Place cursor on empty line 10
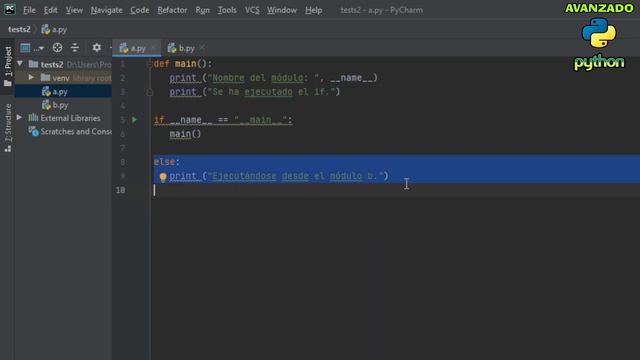The width and height of the screenshot is (640, 360). pyautogui.click(x=395, y=190)
